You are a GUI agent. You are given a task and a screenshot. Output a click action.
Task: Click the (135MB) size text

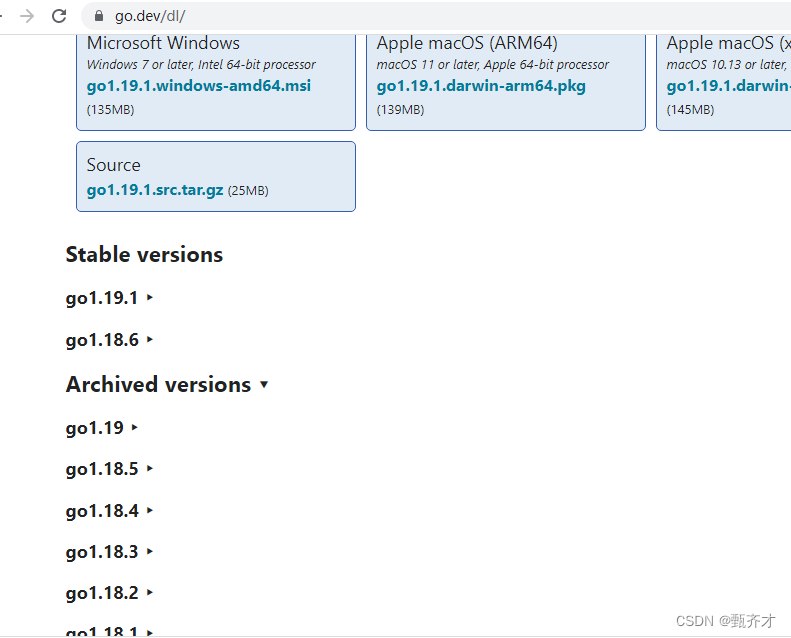[110, 109]
